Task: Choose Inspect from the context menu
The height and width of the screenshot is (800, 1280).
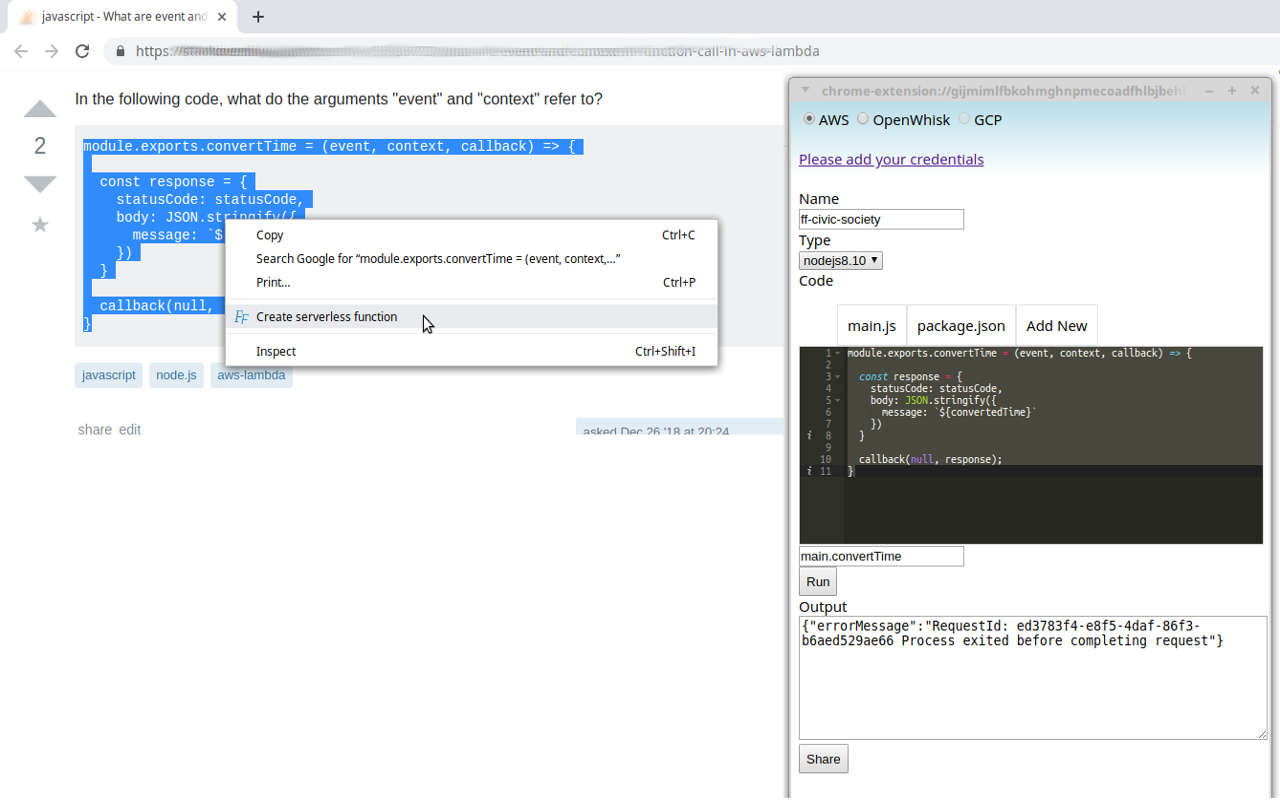Action: tap(471, 352)
